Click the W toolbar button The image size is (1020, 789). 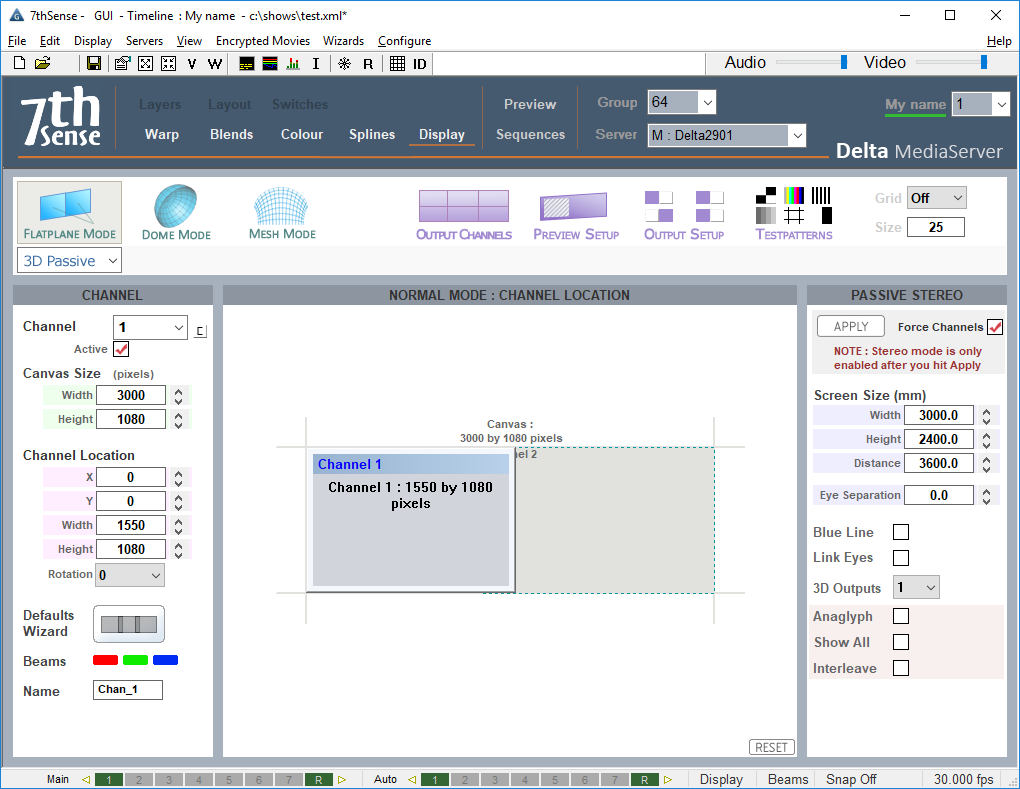[x=215, y=64]
